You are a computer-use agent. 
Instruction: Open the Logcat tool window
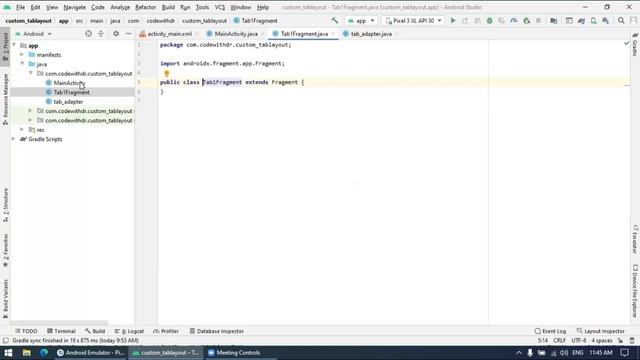tap(129, 331)
